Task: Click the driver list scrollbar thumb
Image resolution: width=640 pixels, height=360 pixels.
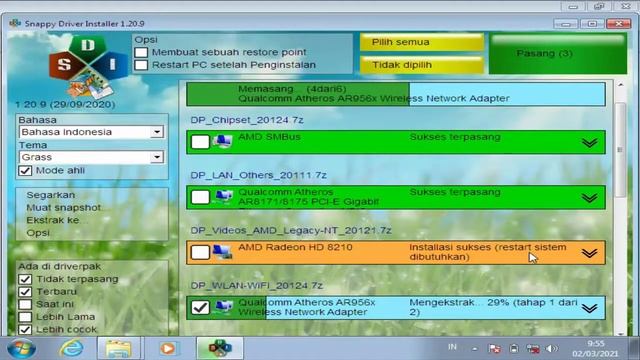Action: tap(620, 150)
